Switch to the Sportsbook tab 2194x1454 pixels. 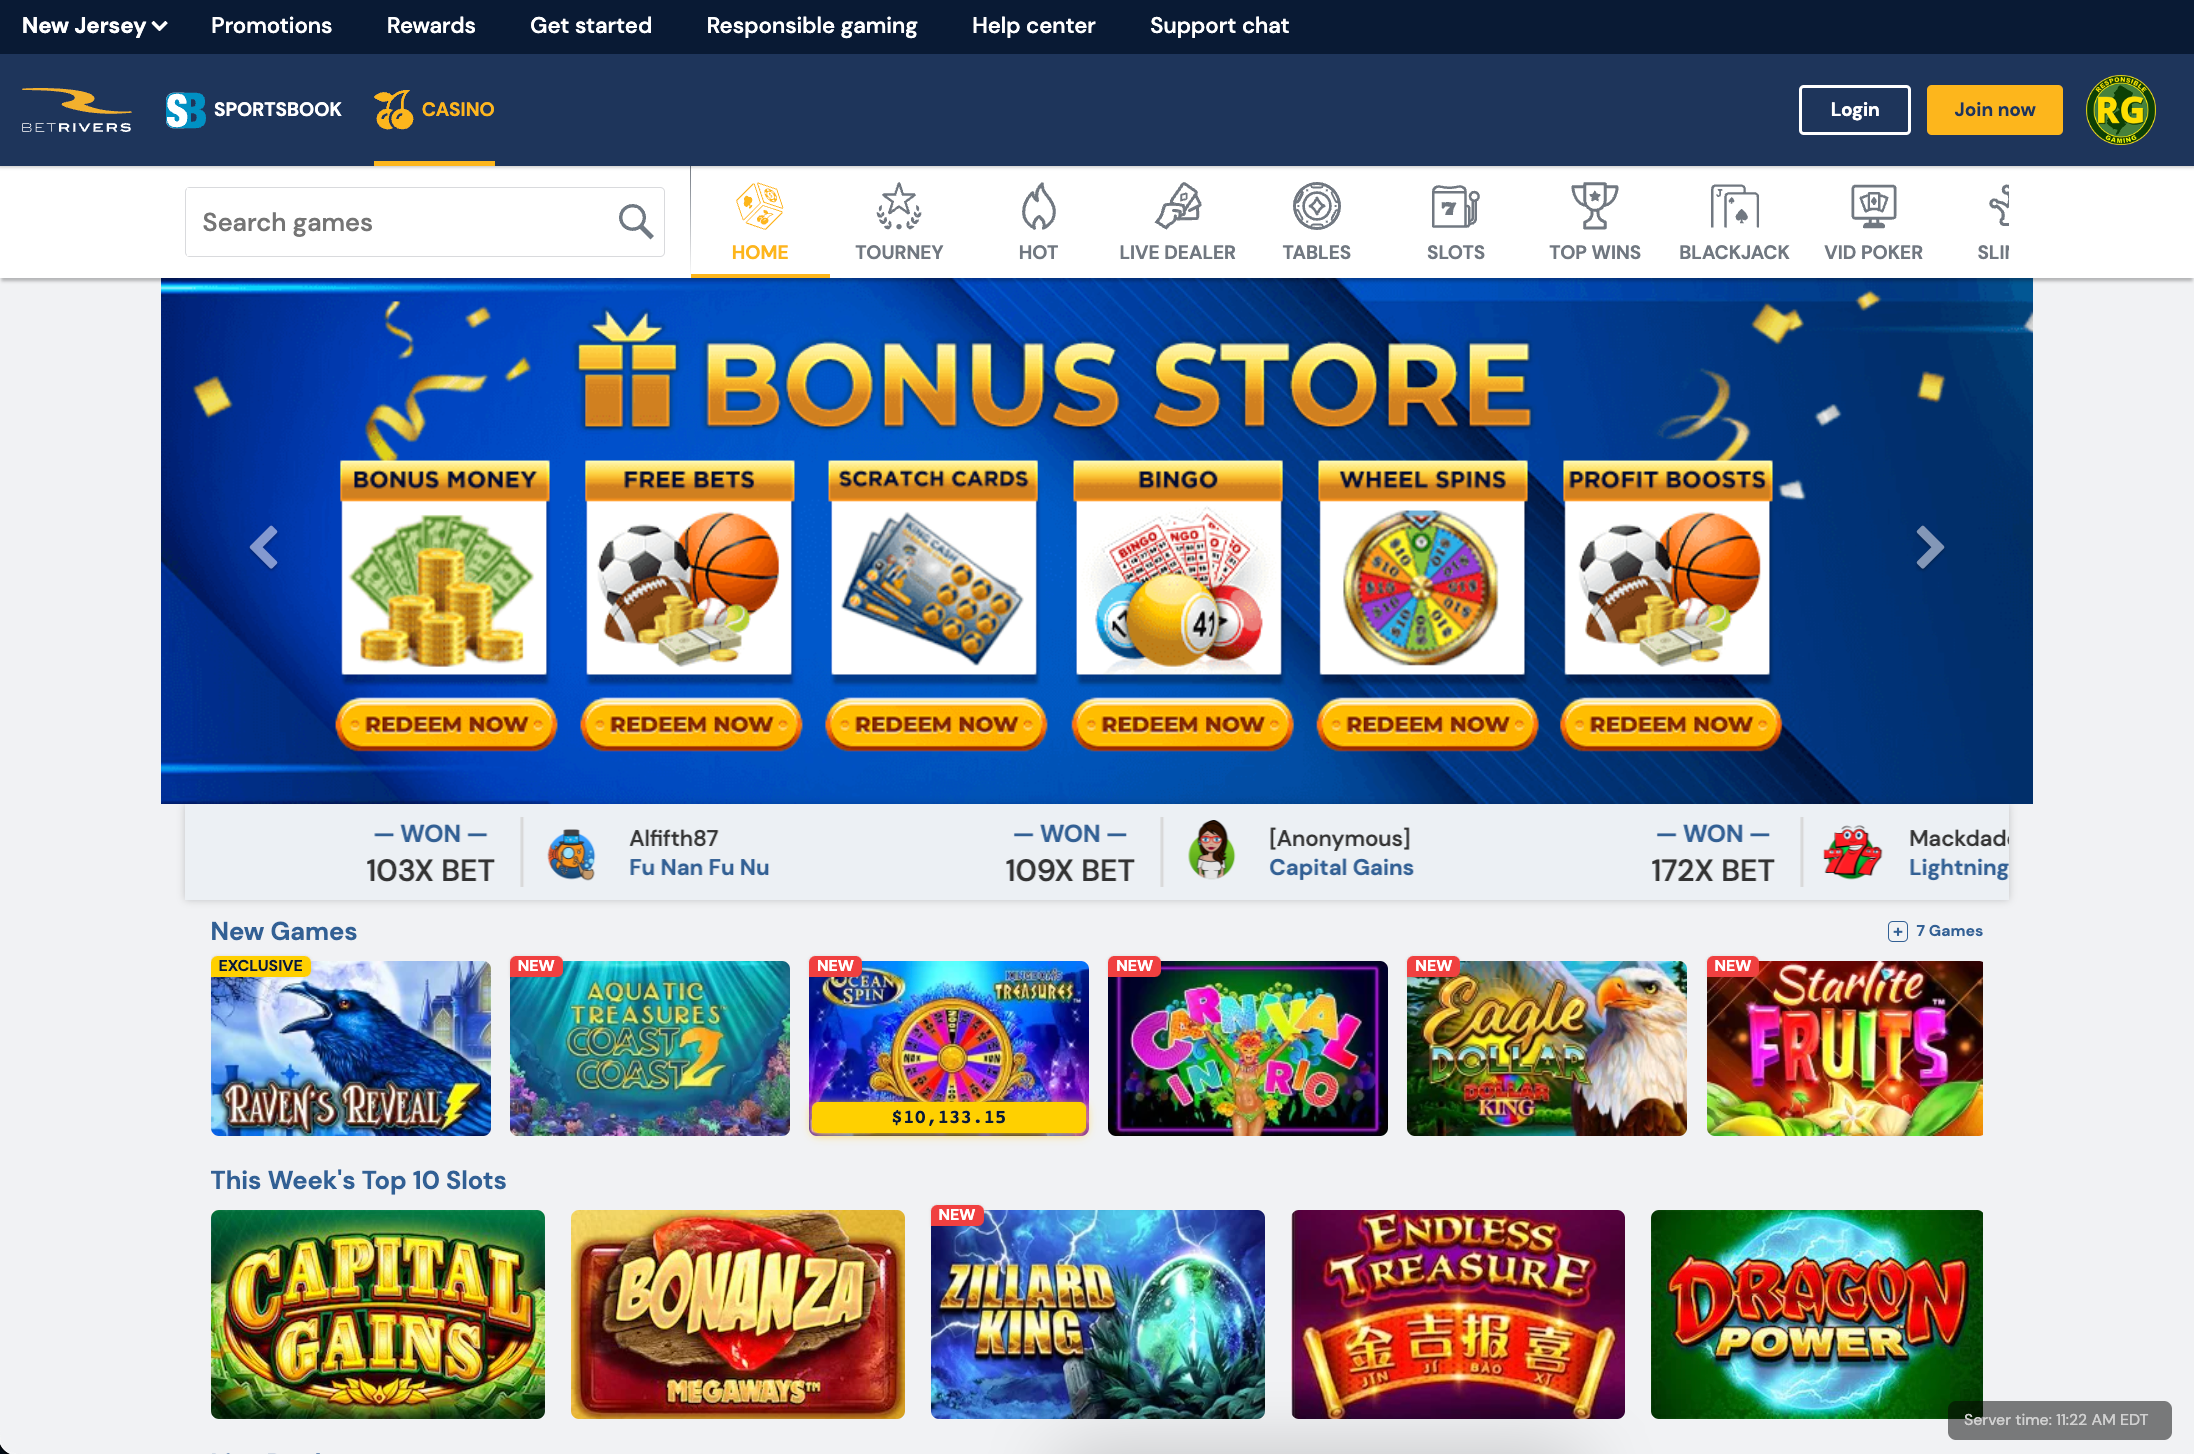tap(254, 110)
